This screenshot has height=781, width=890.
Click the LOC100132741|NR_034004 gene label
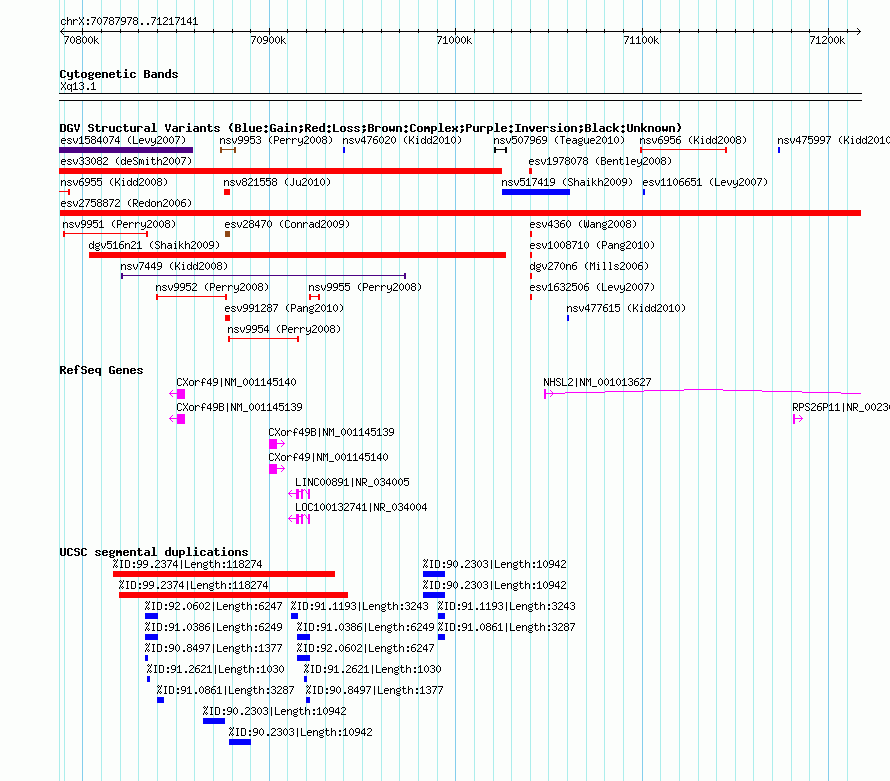[361, 507]
